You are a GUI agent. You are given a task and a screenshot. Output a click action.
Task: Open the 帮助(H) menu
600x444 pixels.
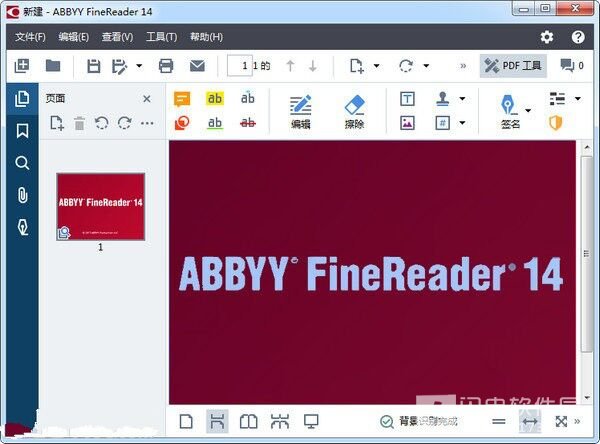click(x=207, y=37)
